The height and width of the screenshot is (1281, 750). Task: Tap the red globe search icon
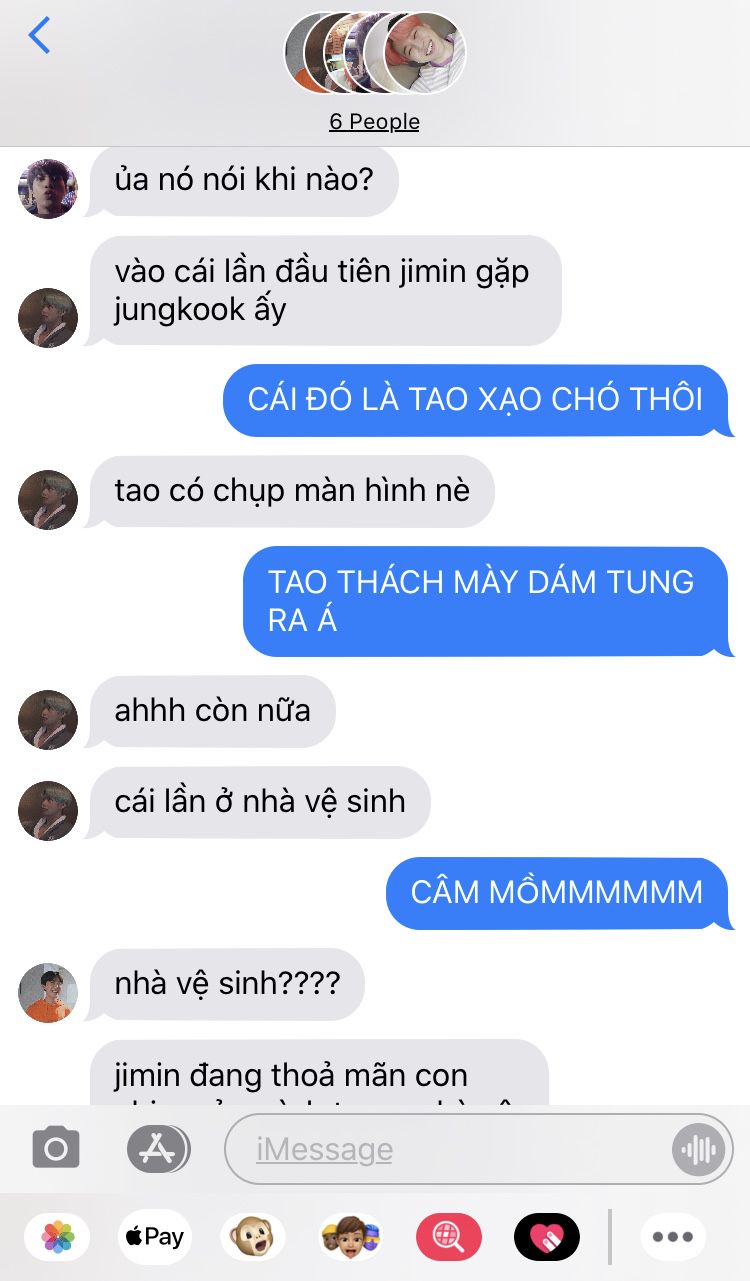(449, 1237)
